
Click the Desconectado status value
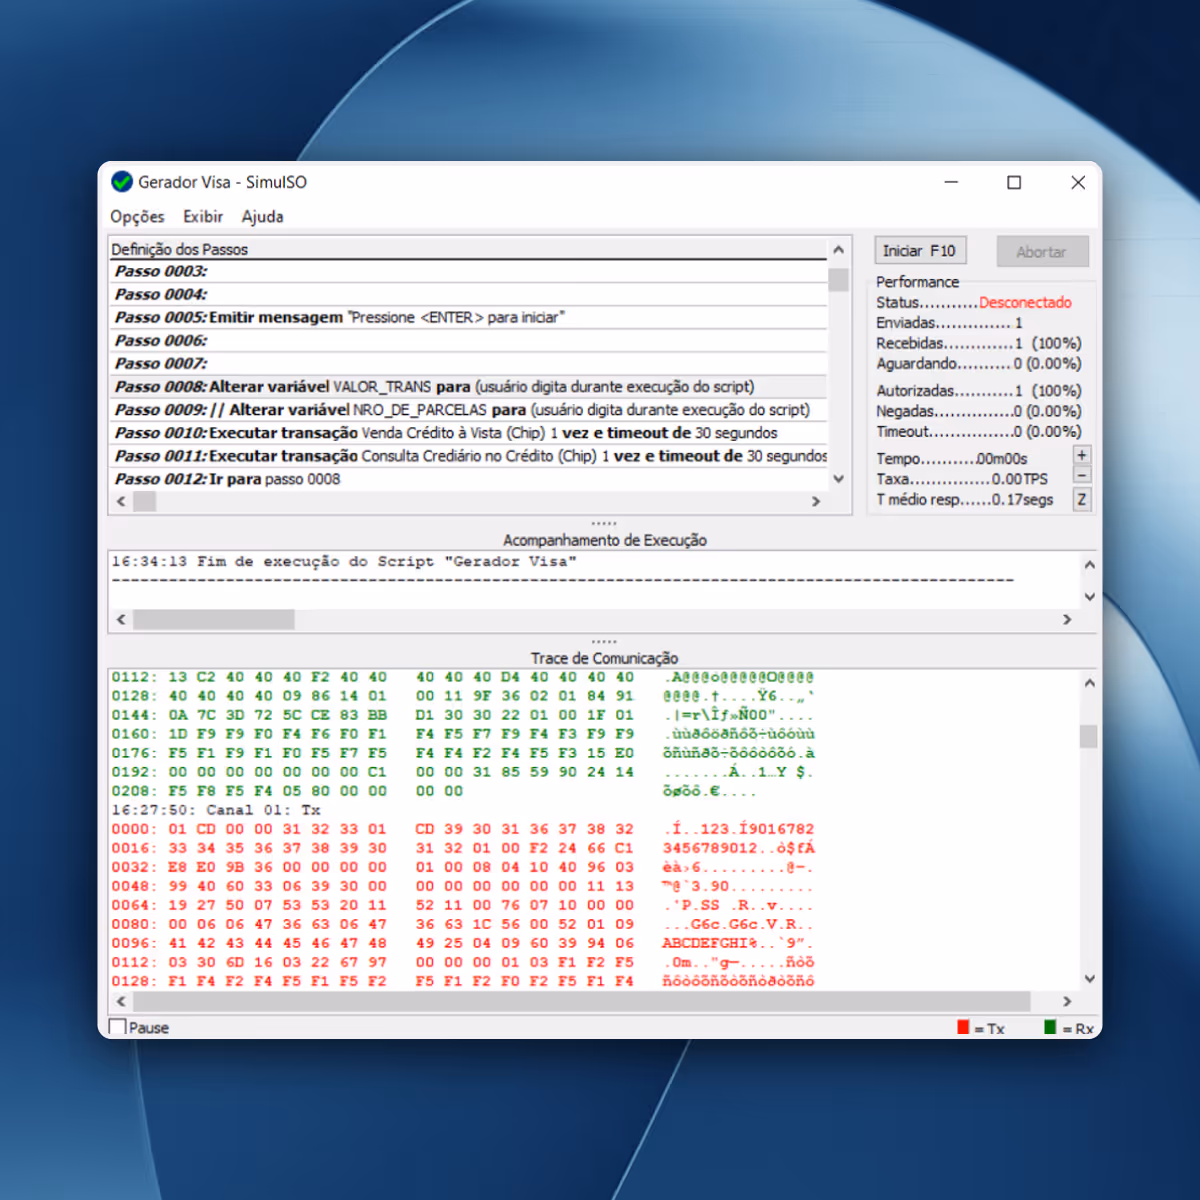point(1025,303)
